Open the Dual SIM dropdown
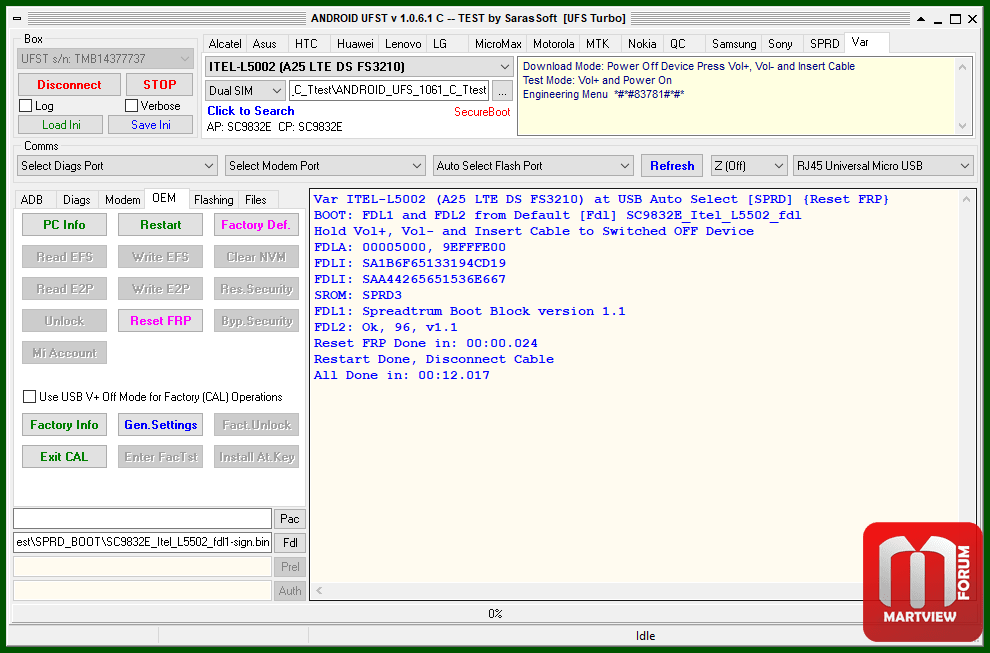Image resolution: width=990 pixels, height=653 pixels. pyautogui.click(x=245, y=90)
